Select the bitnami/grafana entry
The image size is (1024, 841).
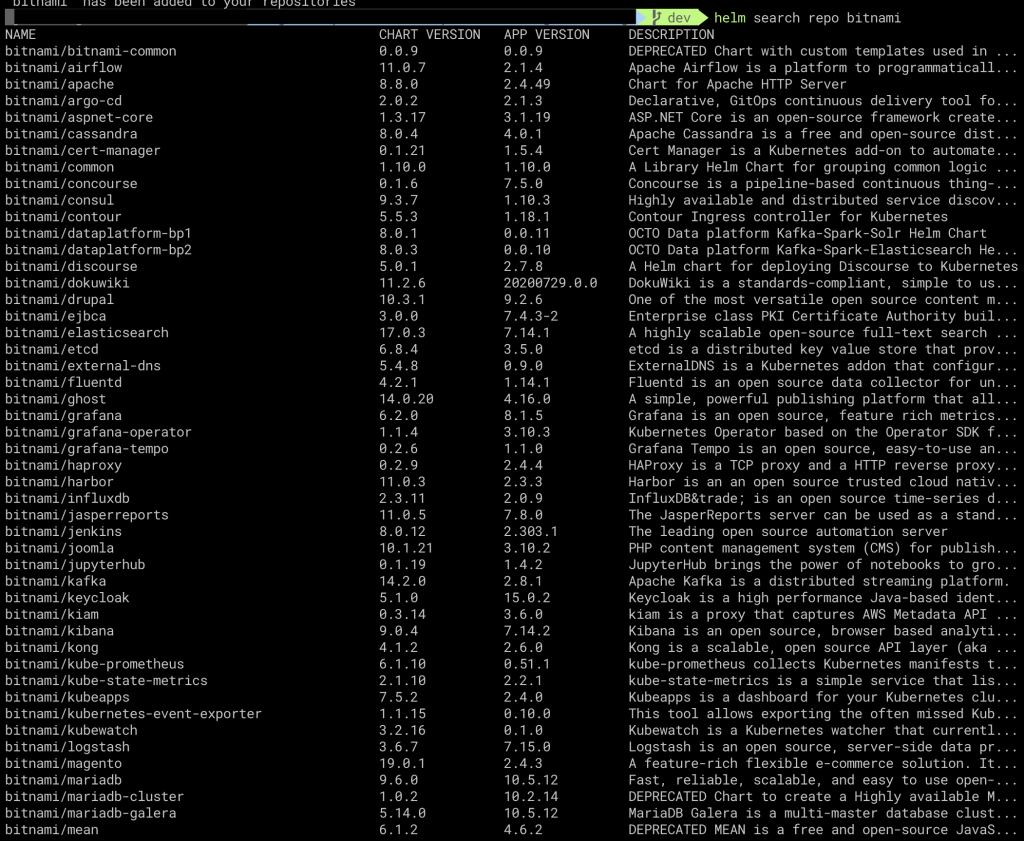tap(63, 416)
